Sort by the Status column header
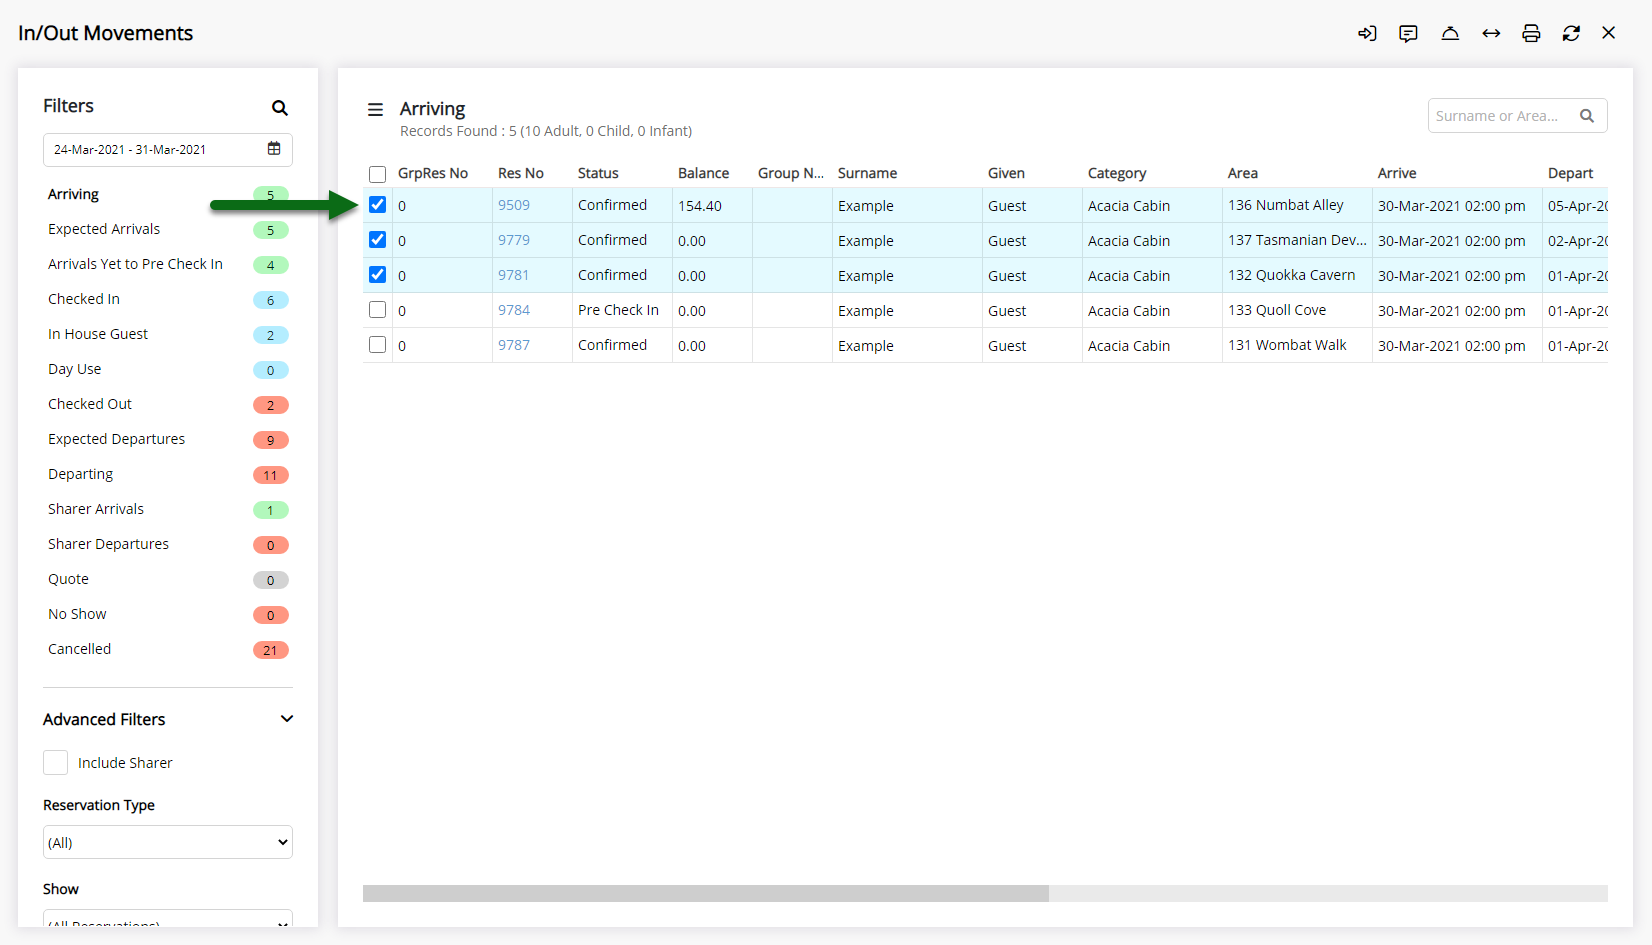 598,173
